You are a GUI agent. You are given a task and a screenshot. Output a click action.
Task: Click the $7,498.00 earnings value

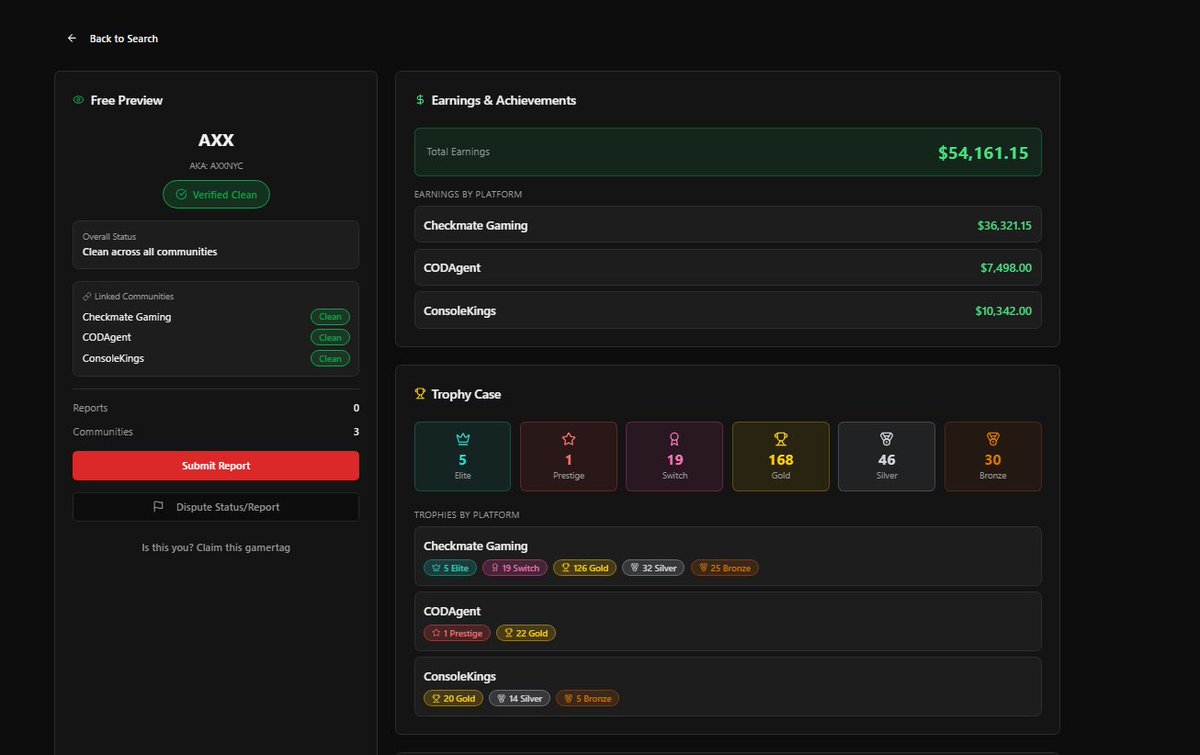pyautogui.click(x=1006, y=268)
